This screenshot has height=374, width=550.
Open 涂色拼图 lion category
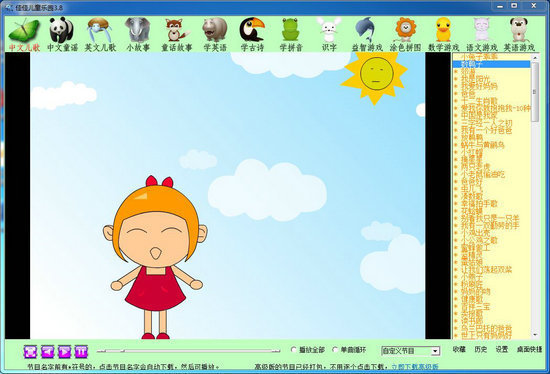(405, 34)
